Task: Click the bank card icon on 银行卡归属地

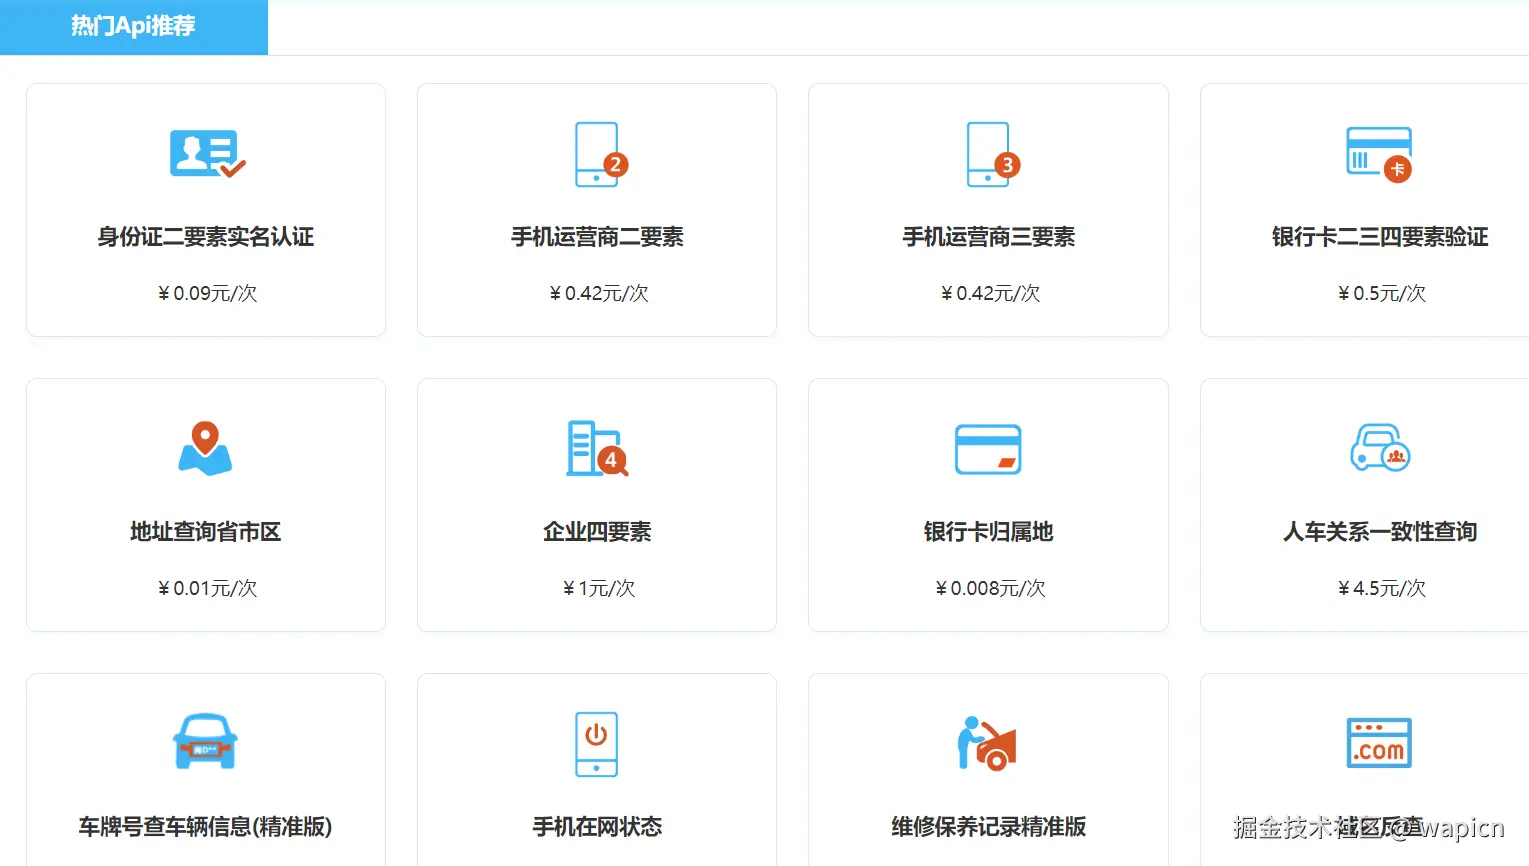Action: pos(988,449)
